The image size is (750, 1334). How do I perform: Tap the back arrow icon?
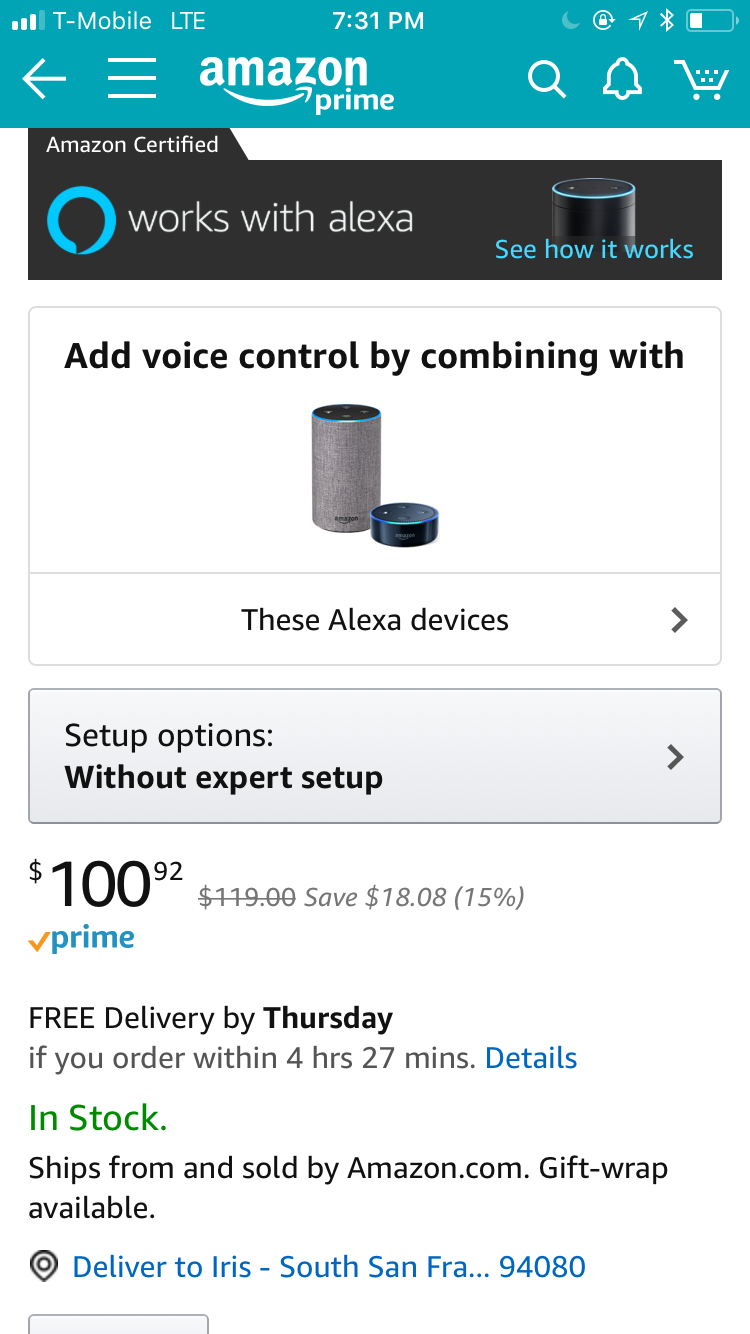(44, 79)
